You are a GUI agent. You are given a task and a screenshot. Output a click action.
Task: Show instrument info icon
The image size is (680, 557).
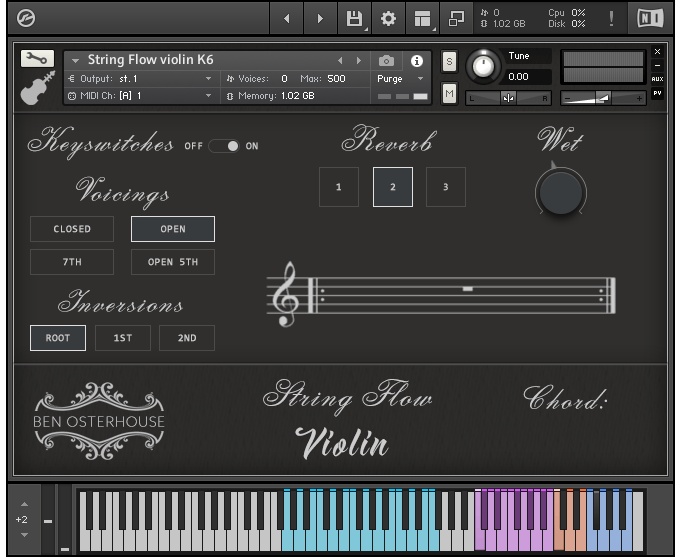(417, 61)
